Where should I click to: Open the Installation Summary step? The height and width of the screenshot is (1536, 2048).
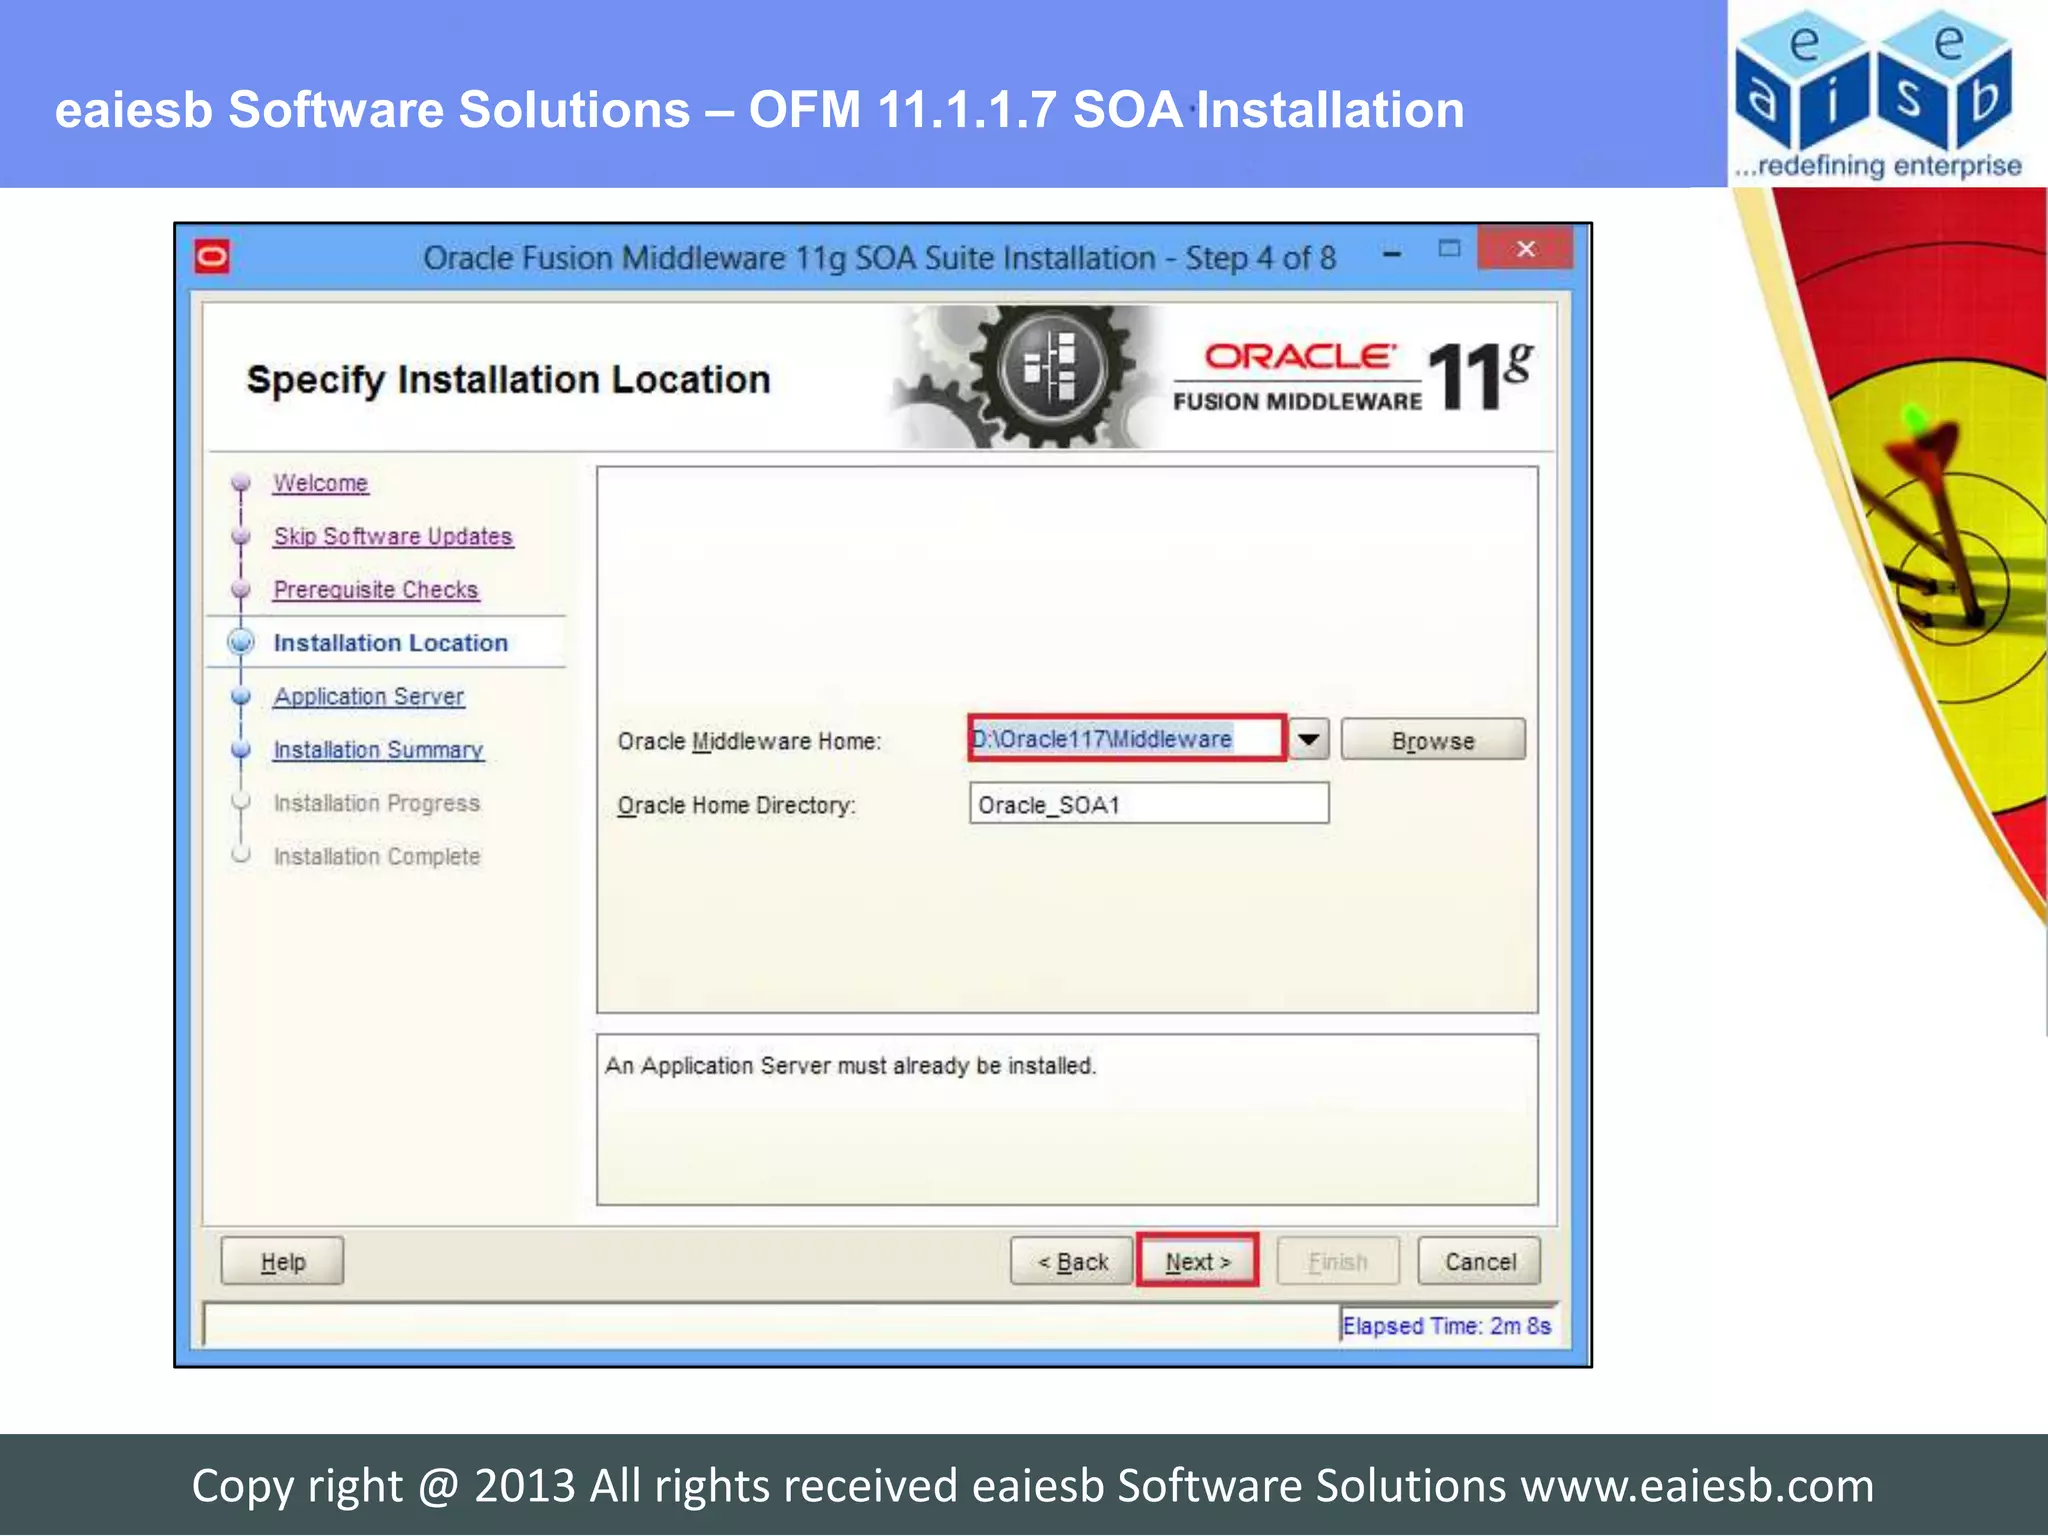click(x=378, y=750)
